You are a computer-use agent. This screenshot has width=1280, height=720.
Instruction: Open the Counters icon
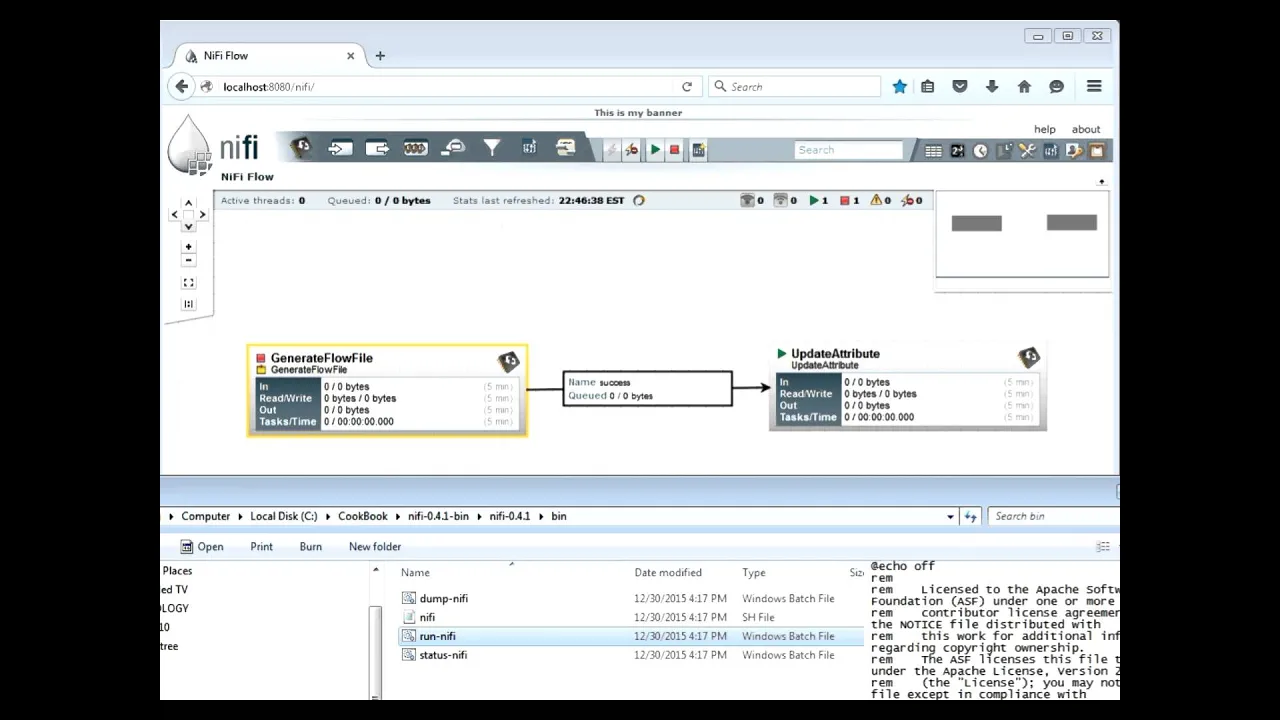[x=957, y=151]
